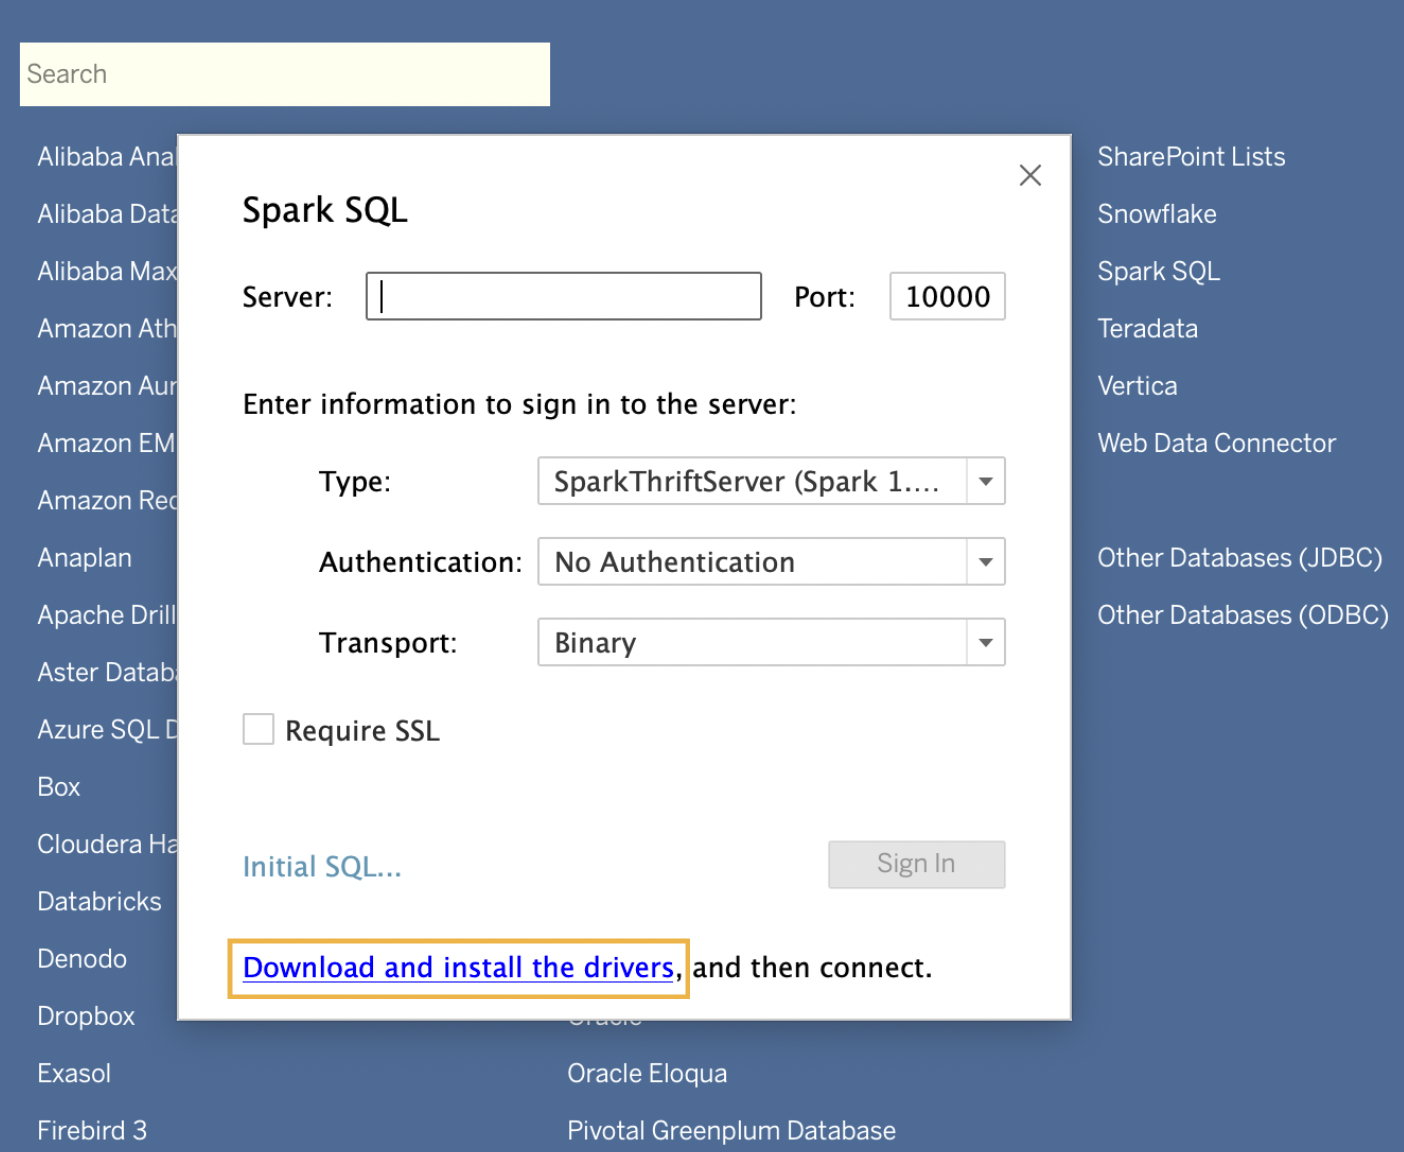Image resolution: width=1404 pixels, height=1152 pixels.
Task: Select Alibaba MaxCompute connector entry
Action: 107,271
